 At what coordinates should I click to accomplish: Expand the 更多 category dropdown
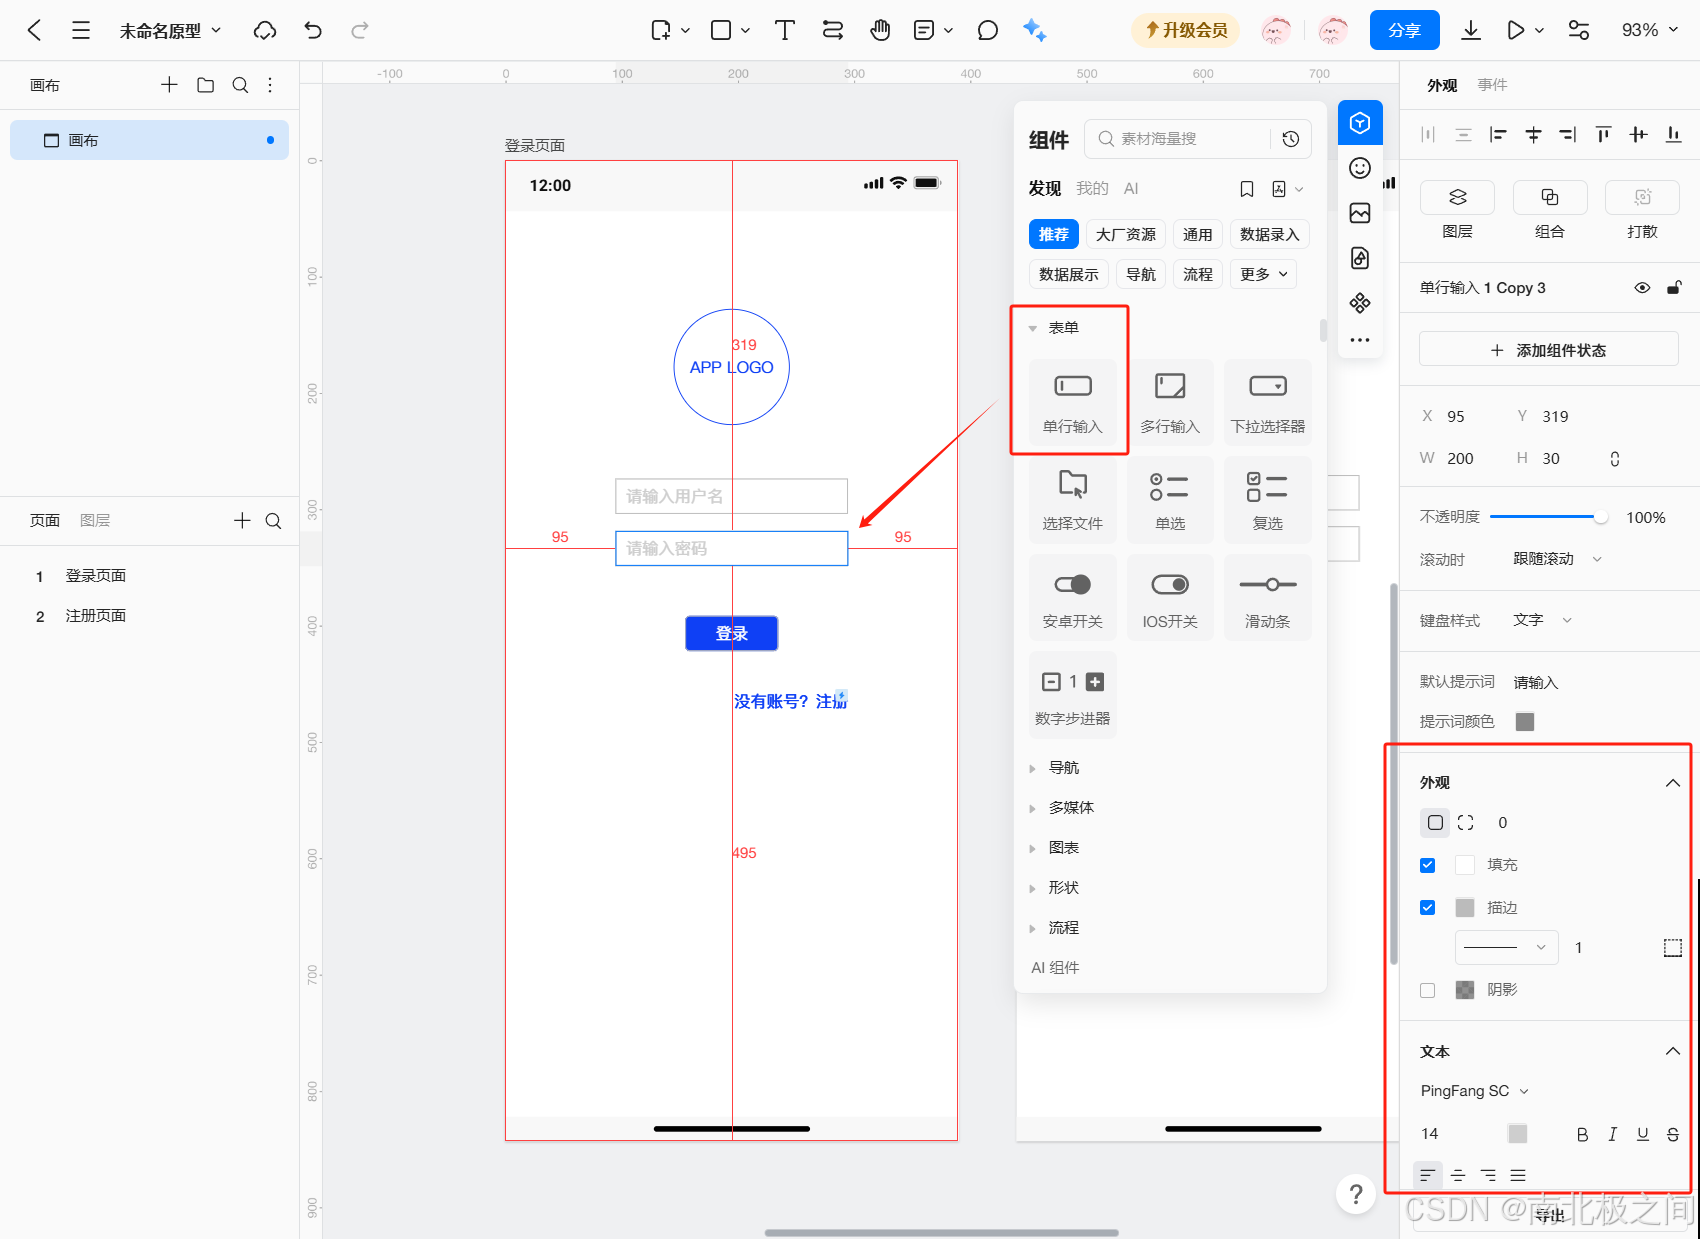(x=1264, y=274)
